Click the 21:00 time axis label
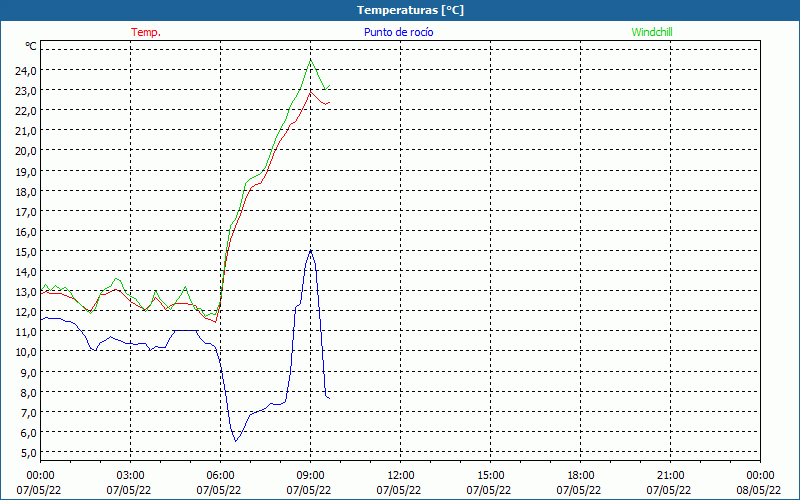 (670, 476)
